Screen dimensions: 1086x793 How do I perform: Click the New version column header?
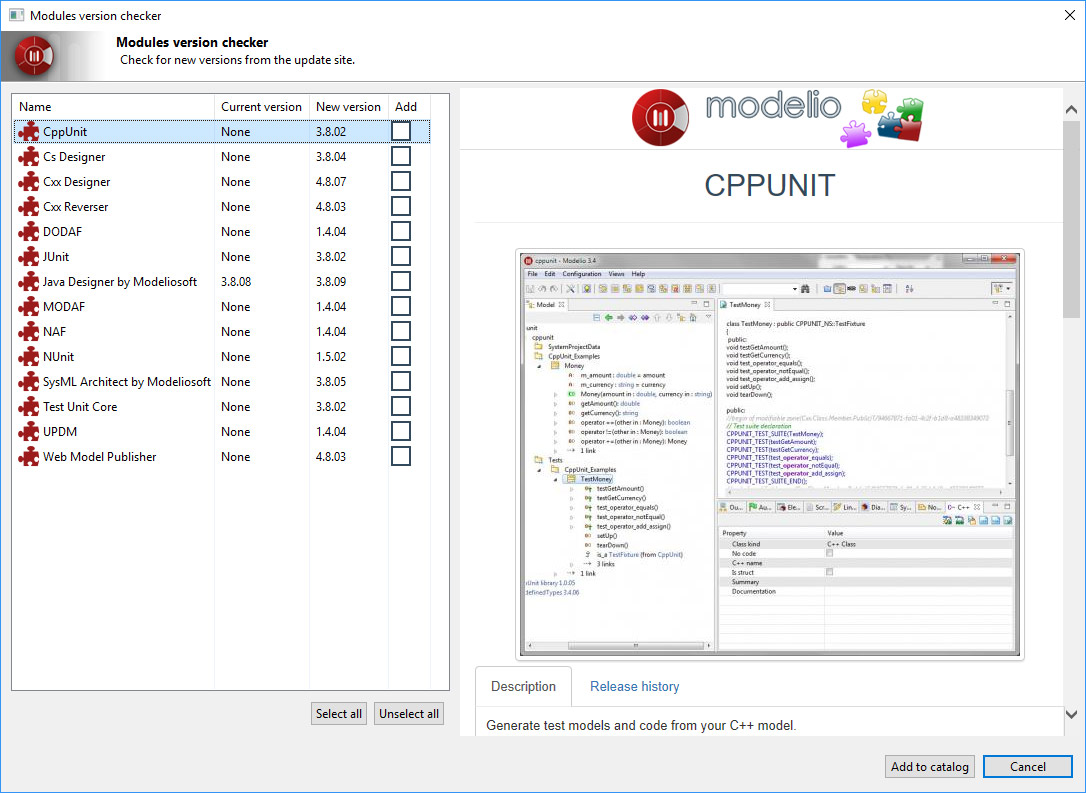(x=348, y=107)
